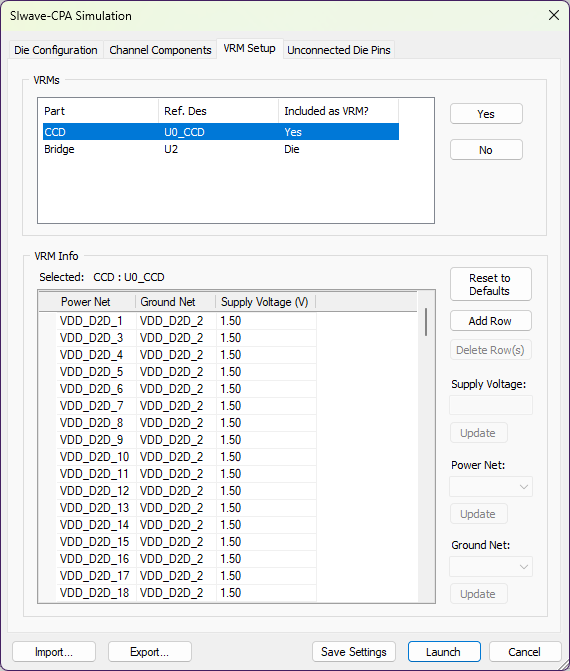Select the VDD_D2D_1 power net cell
Screen dimensions: 570x671
point(96,321)
